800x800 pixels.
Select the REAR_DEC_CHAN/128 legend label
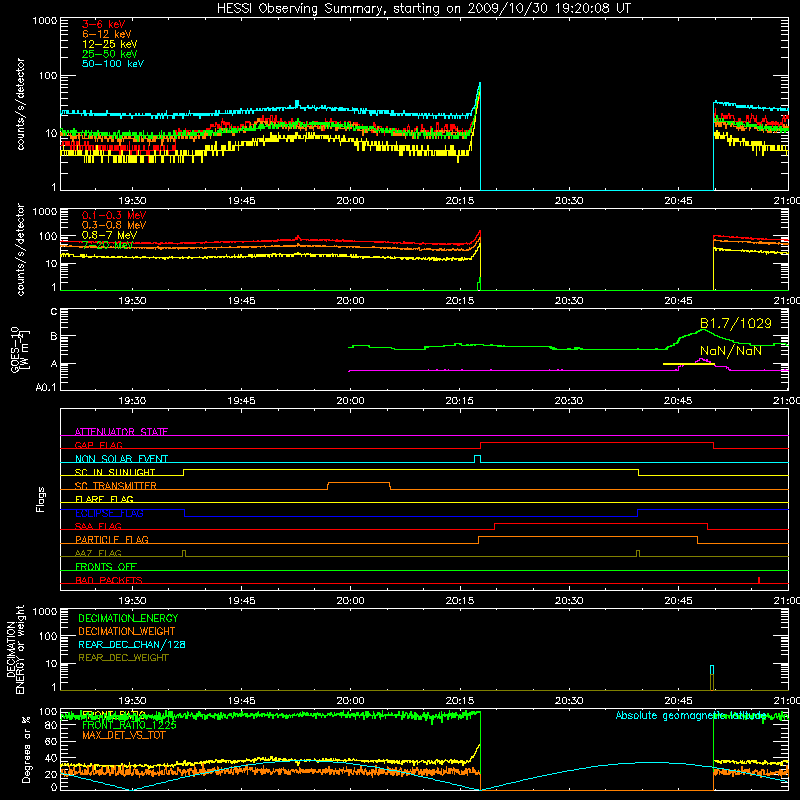coord(132,644)
